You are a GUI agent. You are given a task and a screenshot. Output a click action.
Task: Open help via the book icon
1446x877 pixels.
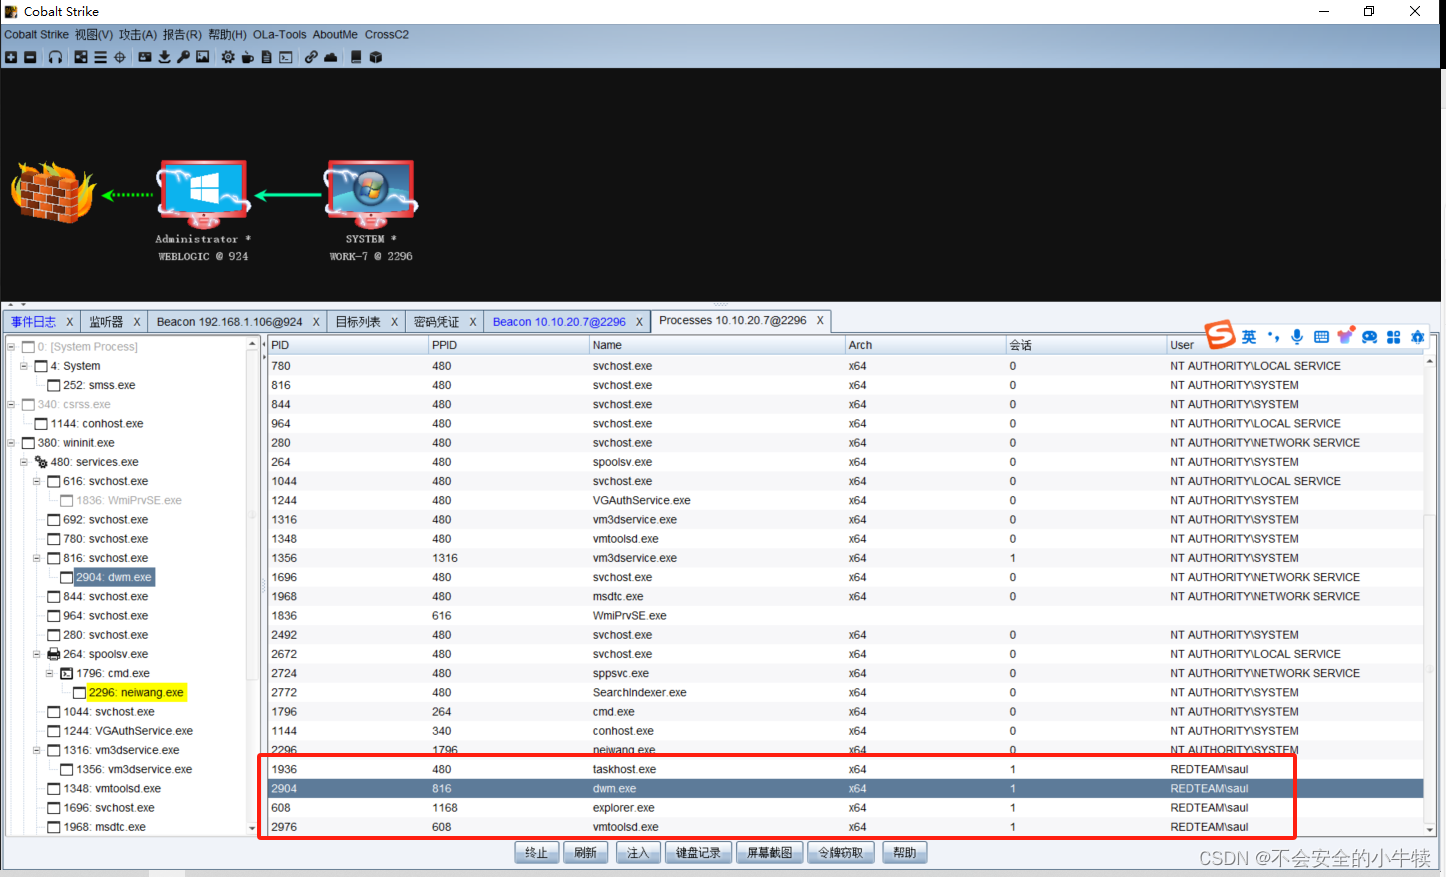(356, 57)
